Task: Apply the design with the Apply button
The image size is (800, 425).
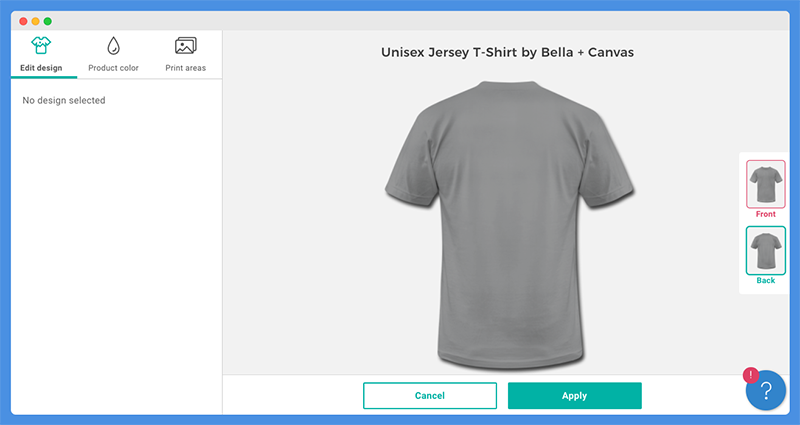Action: 574,395
